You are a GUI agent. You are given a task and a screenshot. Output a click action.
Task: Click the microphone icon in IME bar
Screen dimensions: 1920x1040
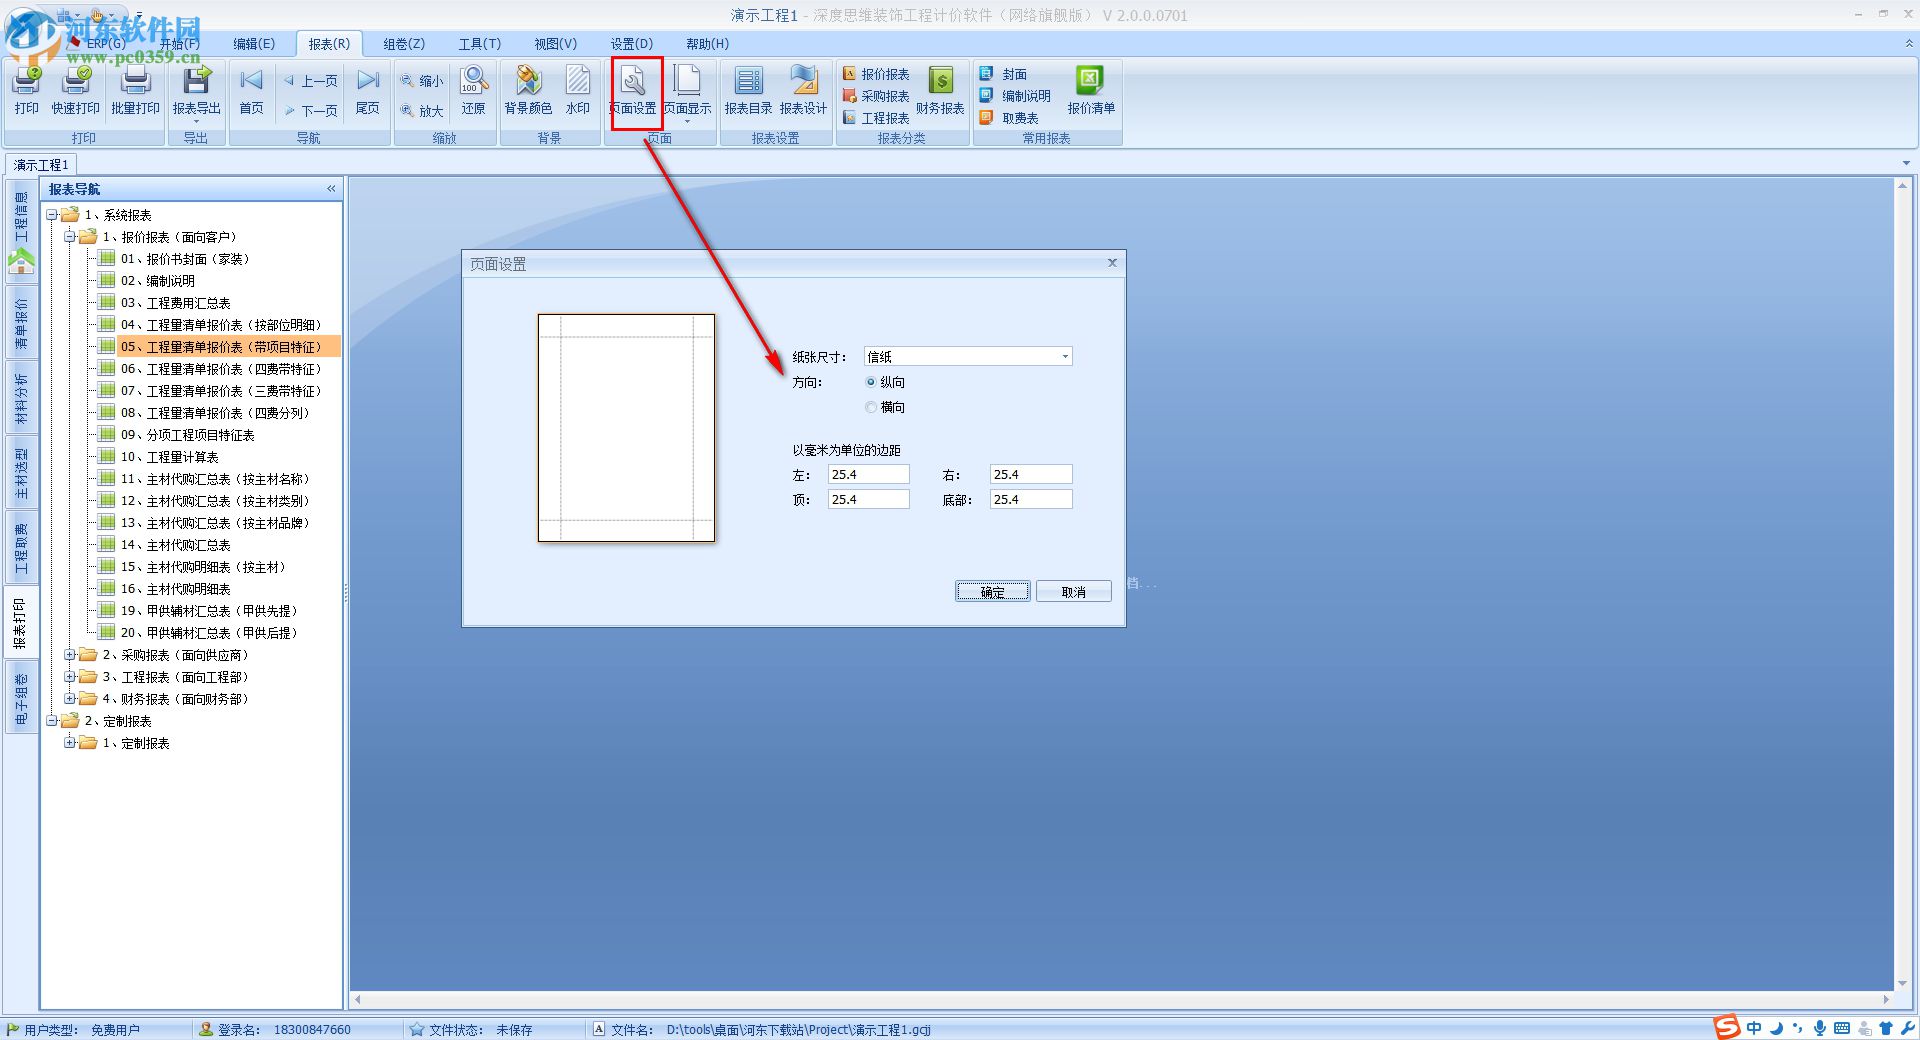(1820, 1028)
